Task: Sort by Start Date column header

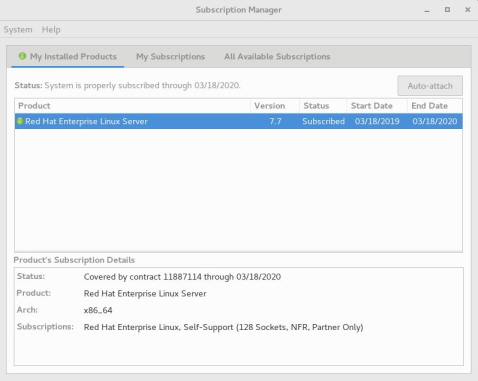Action: click(x=377, y=106)
